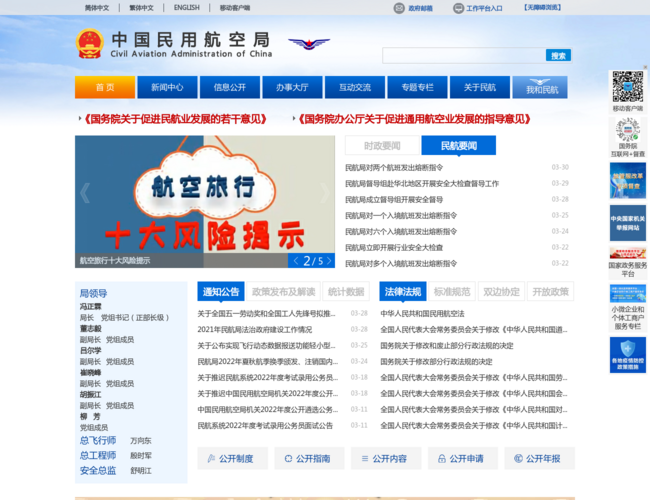Click the CAAC winged logo icon
This screenshot has height=500, width=650.
pyautogui.click(x=309, y=44)
